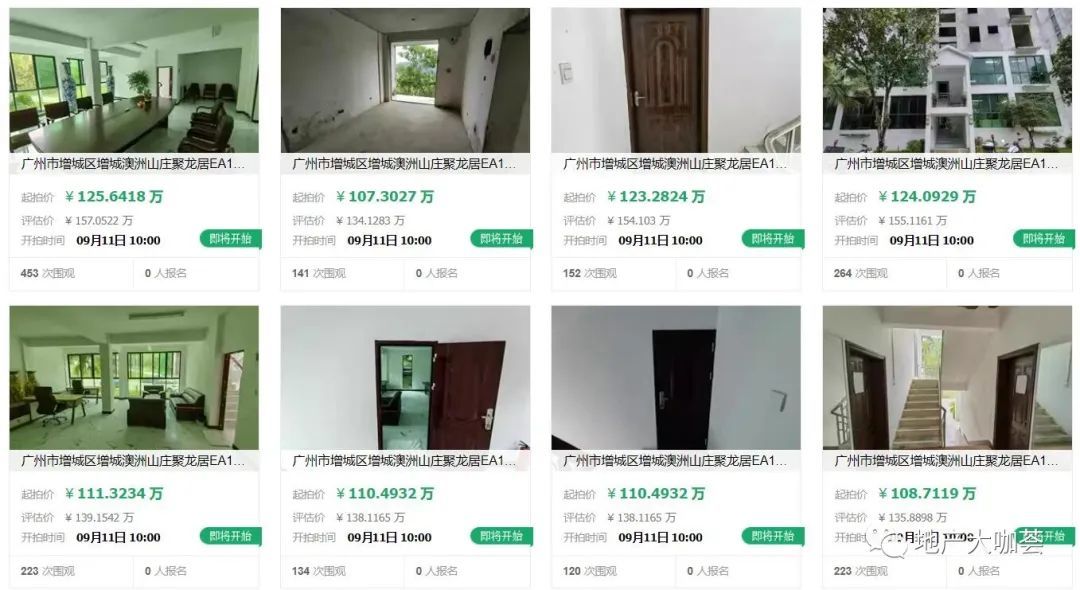Viewport: 1080px width, 590px height.
Task: View the building exterior listing photo
Action: click(x=947, y=80)
